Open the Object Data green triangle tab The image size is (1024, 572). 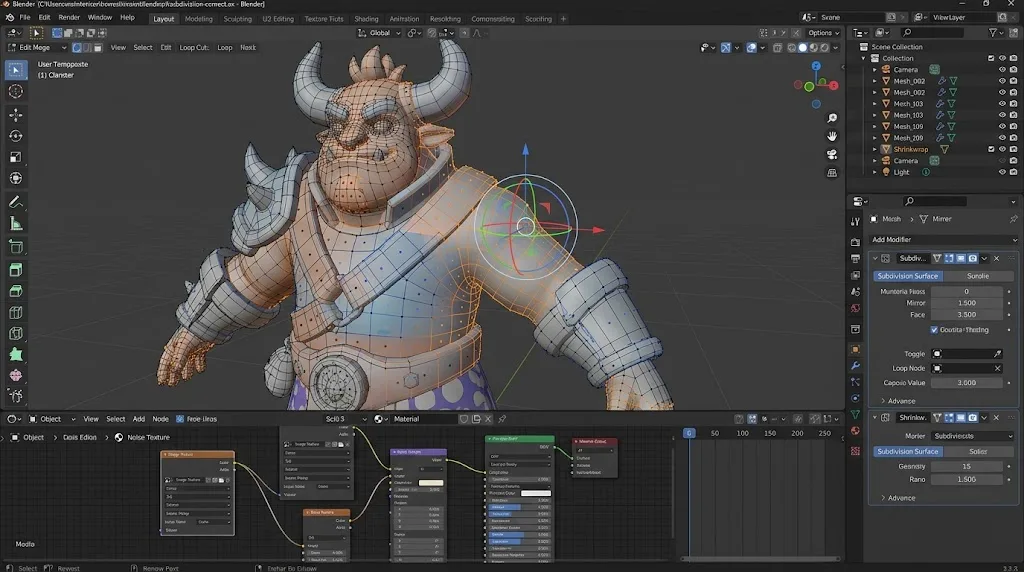(x=856, y=415)
